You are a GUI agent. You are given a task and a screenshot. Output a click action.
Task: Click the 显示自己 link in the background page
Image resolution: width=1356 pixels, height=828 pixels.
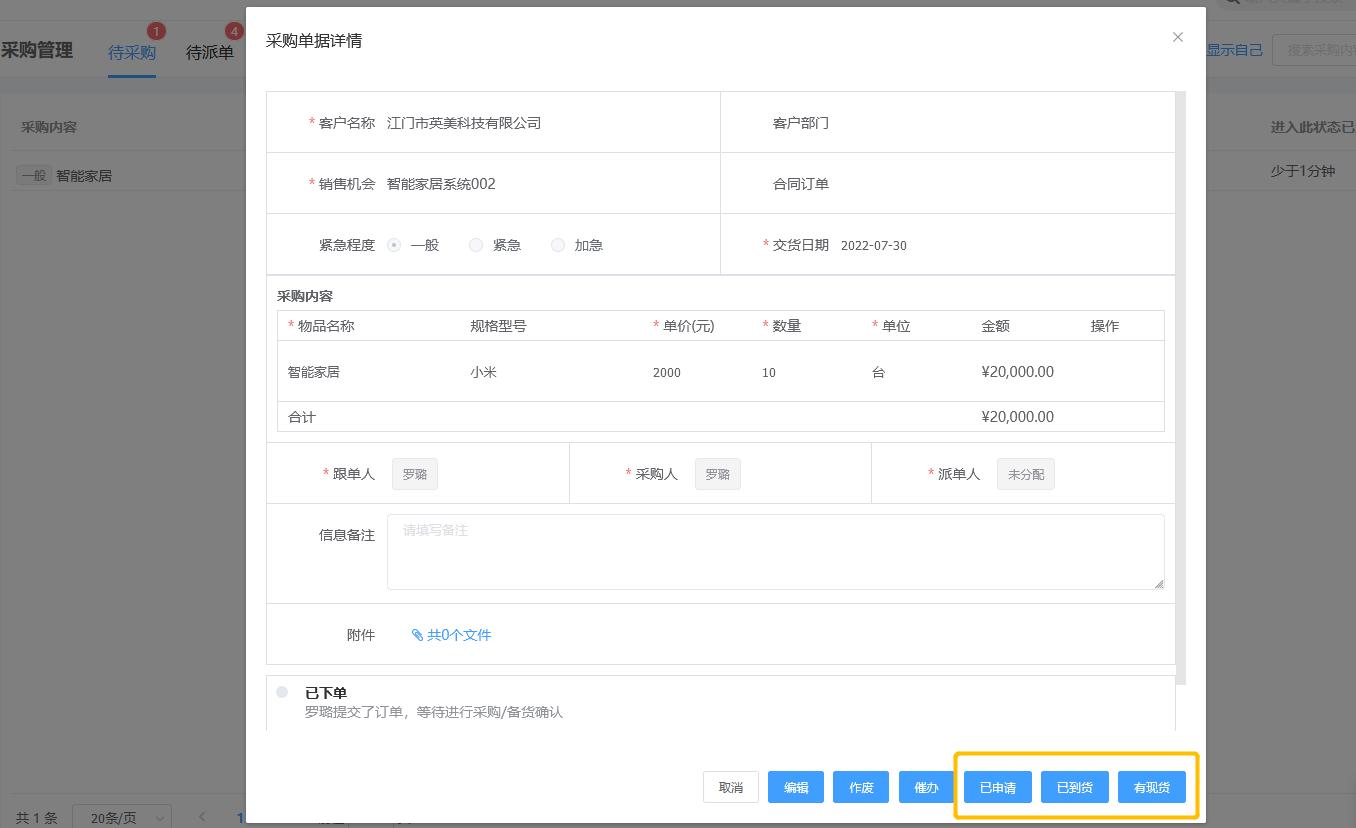click(1234, 50)
